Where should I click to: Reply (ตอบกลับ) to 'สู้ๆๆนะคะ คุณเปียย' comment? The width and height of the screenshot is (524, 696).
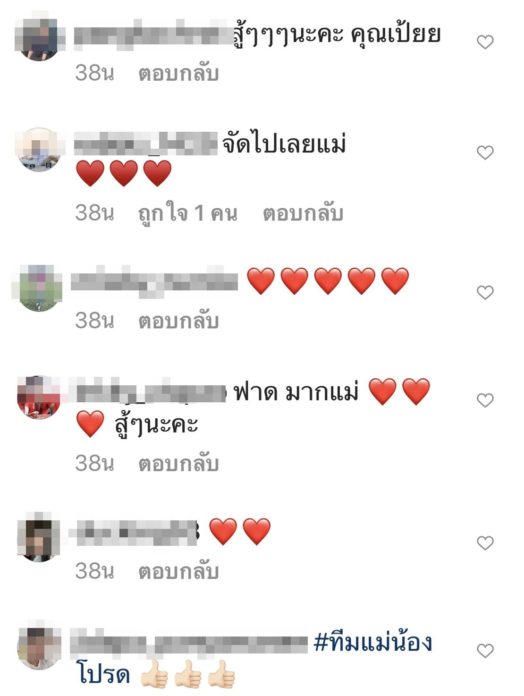click(178, 73)
